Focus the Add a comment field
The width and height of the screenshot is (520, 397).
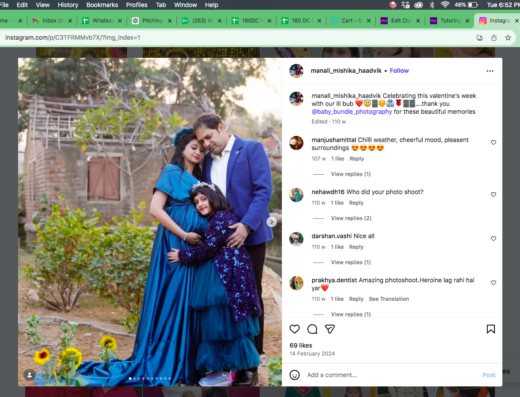click(392, 375)
